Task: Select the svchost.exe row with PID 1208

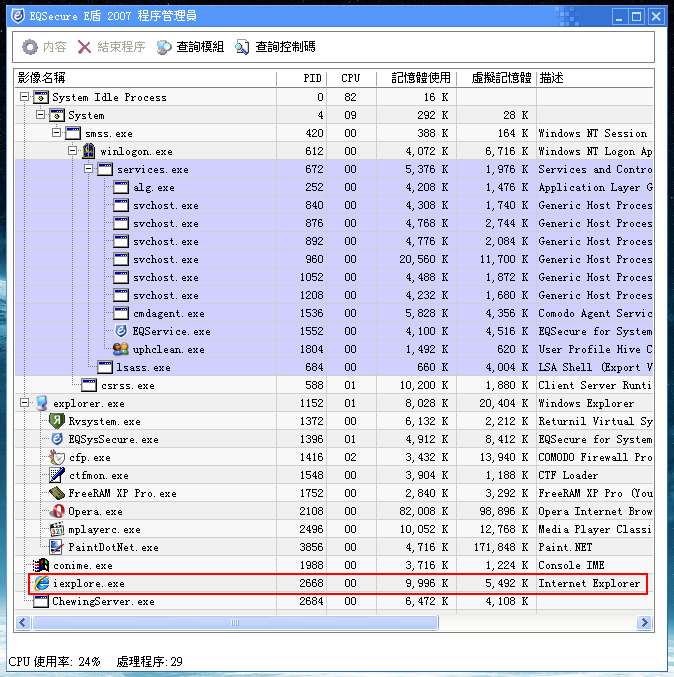Action: coord(334,295)
